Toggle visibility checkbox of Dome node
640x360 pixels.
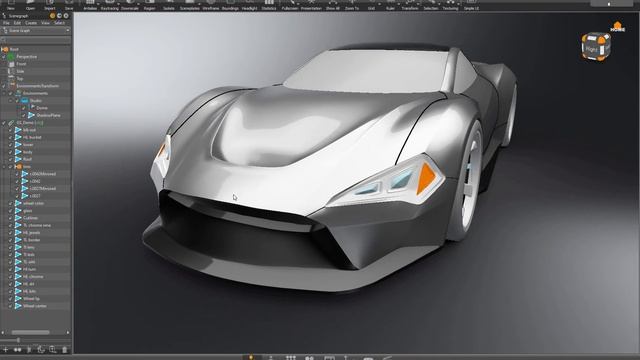click(24, 108)
